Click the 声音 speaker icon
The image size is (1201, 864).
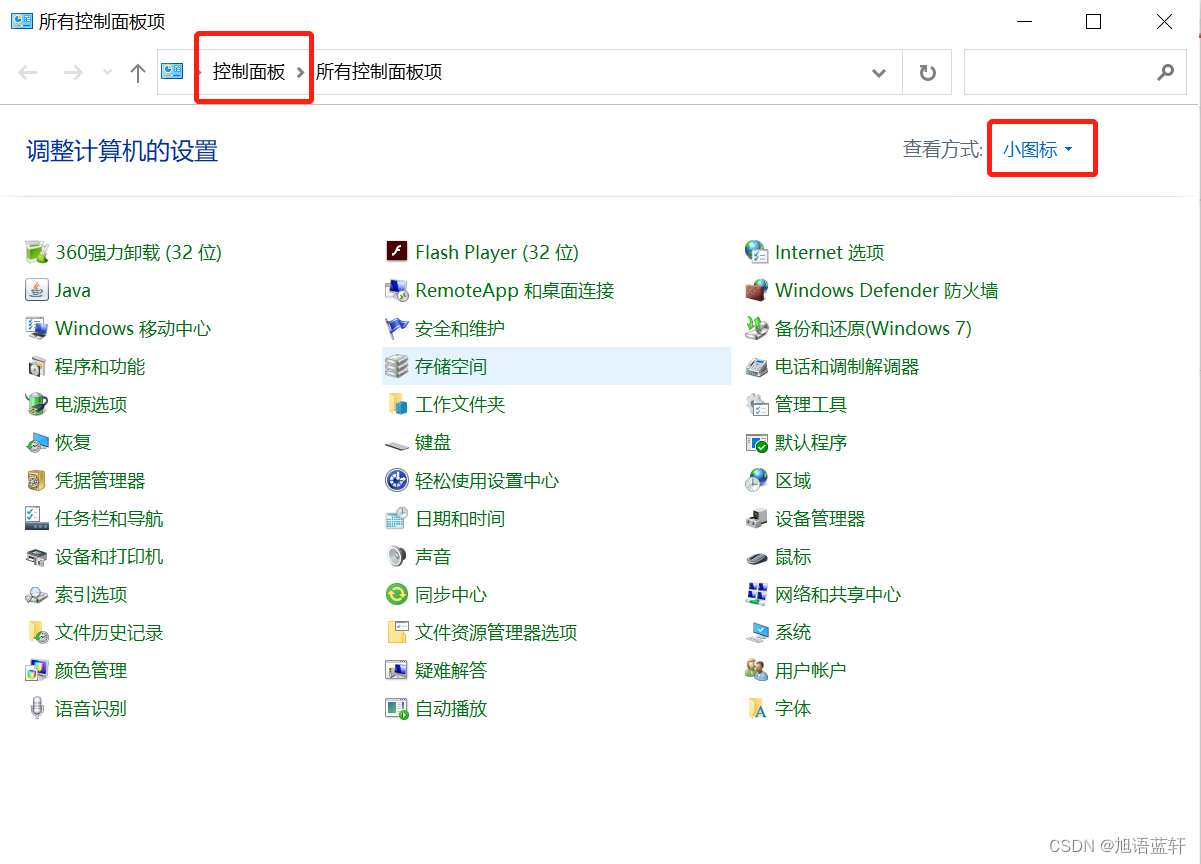[397, 556]
